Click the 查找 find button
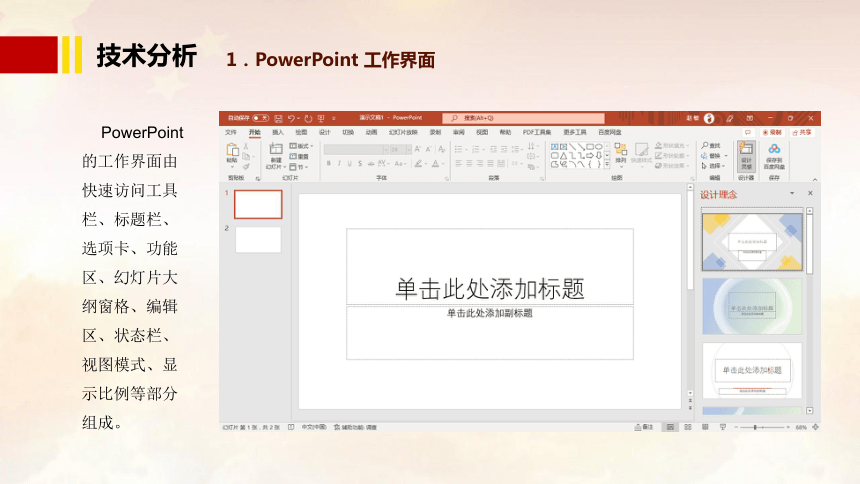The image size is (860, 484). pos(711,145)
